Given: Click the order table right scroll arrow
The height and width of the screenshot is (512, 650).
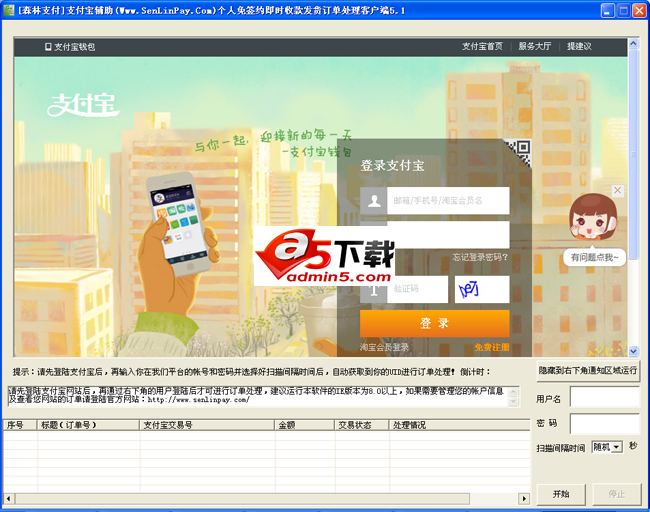Looking at the screenshot, I should (x=525, y=498).
